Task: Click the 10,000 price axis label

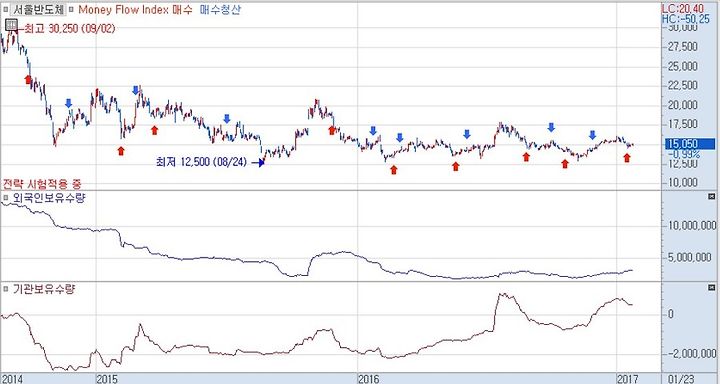Action: click(x=683, y=182)
